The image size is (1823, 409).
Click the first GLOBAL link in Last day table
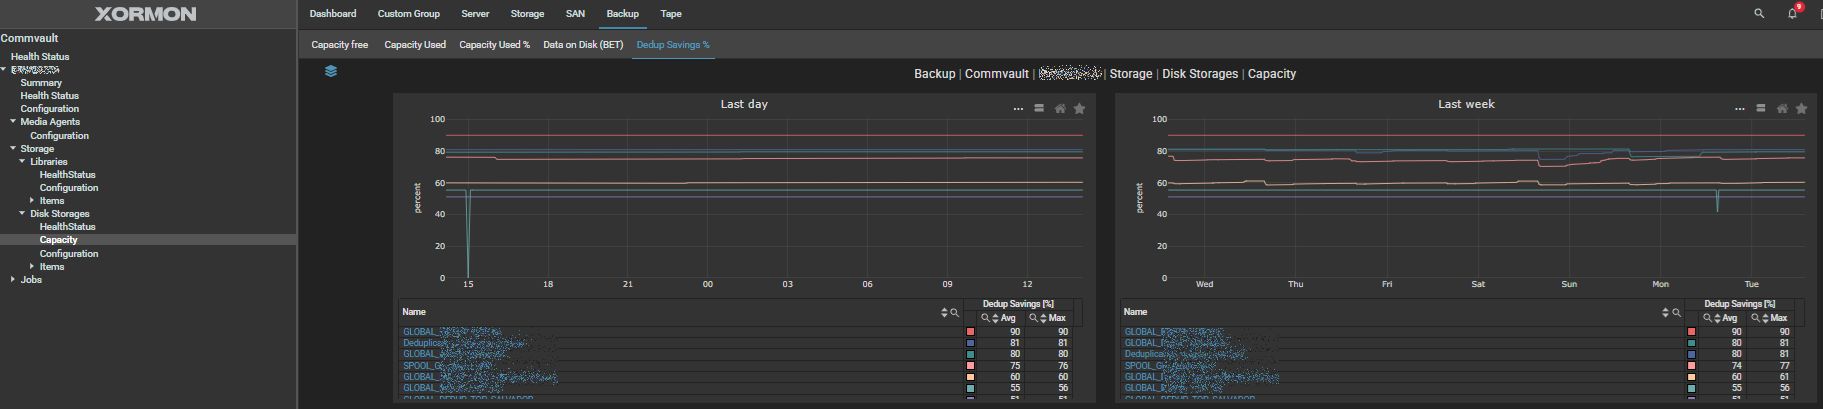click(420, 332)
